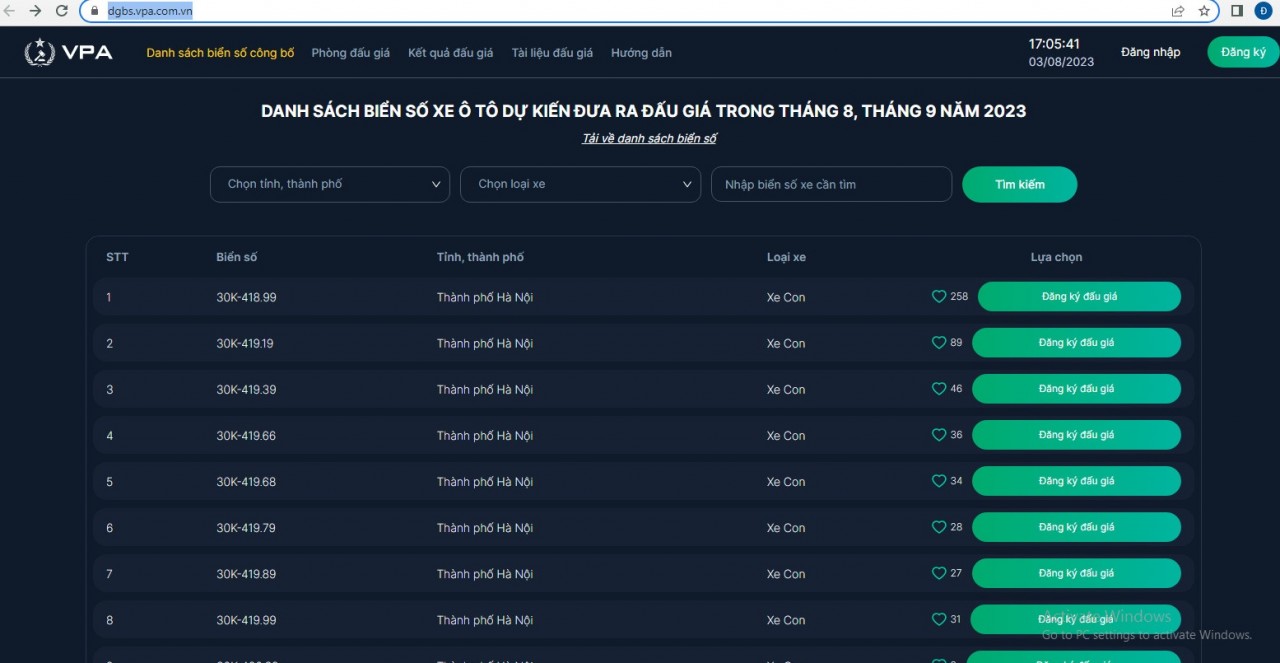Click the green Tìm kiếm search icon button
This screenshot has height=663, width=1280.
click(x=1019, y=184)
